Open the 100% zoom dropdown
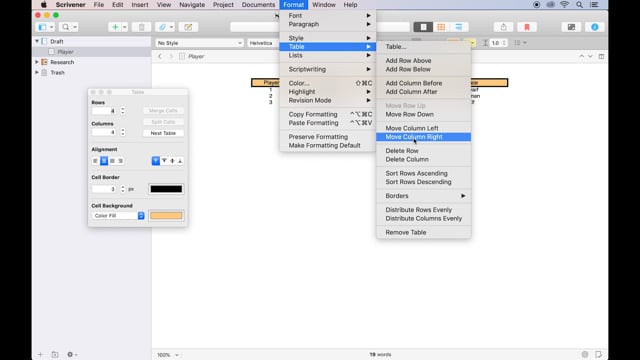 click(168, 355)
